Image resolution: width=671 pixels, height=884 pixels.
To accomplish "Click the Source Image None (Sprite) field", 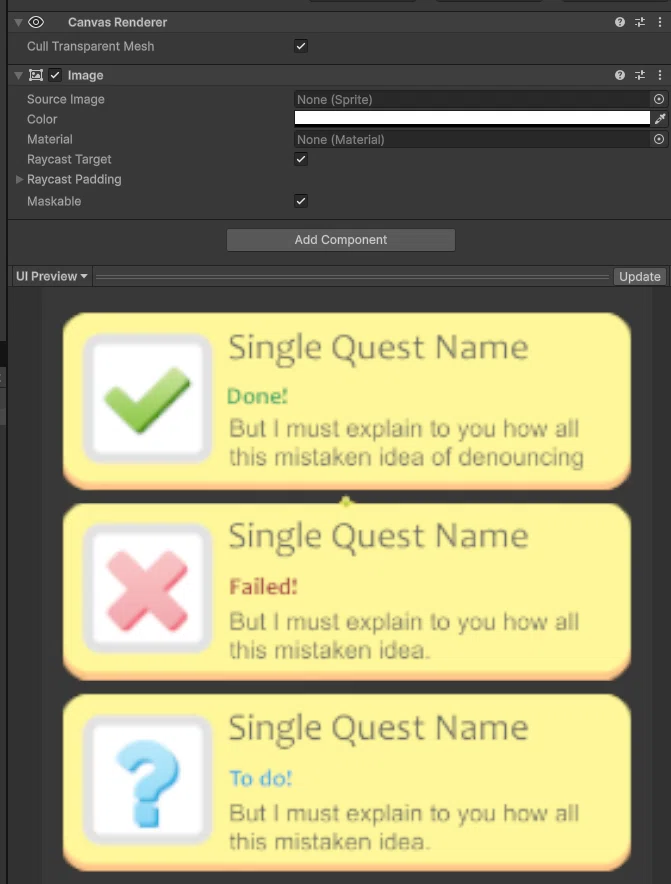I will coord(472,99).
